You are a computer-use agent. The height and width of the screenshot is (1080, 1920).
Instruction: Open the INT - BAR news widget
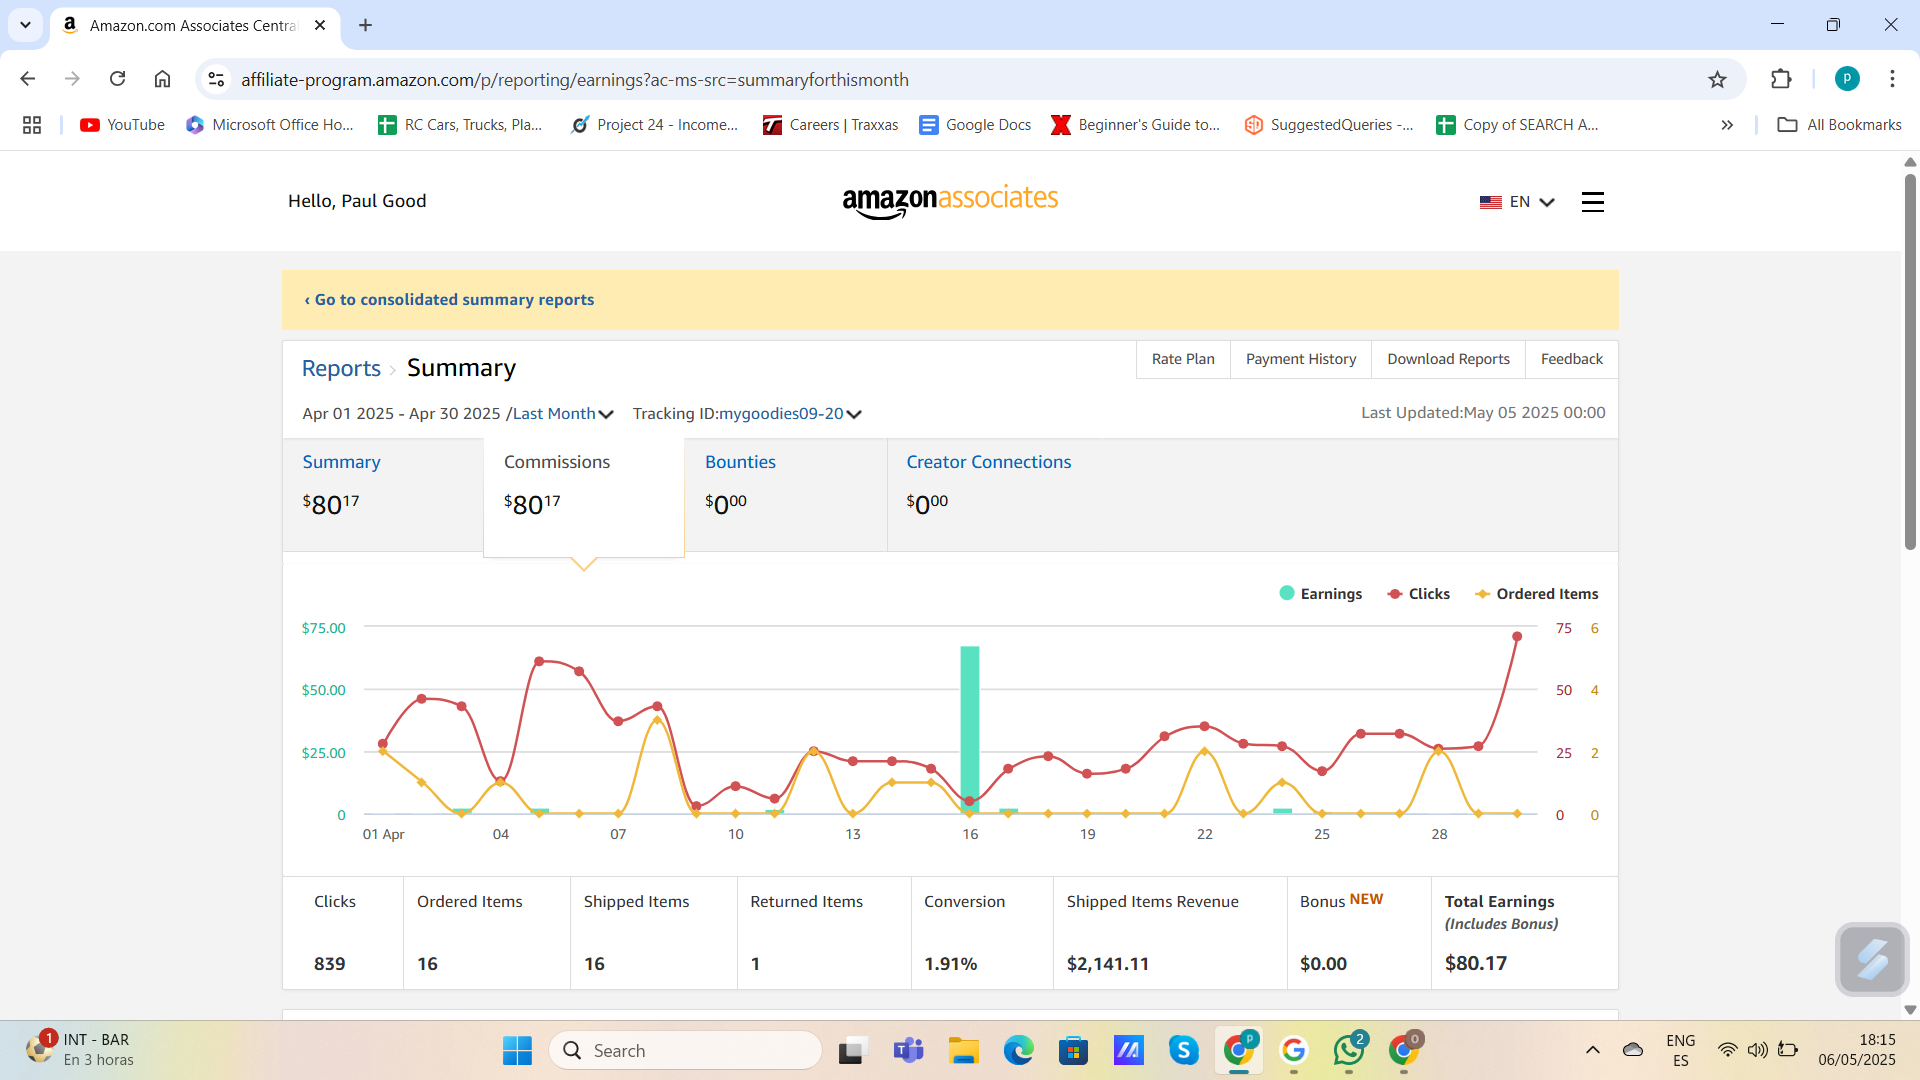point(80,1050)
